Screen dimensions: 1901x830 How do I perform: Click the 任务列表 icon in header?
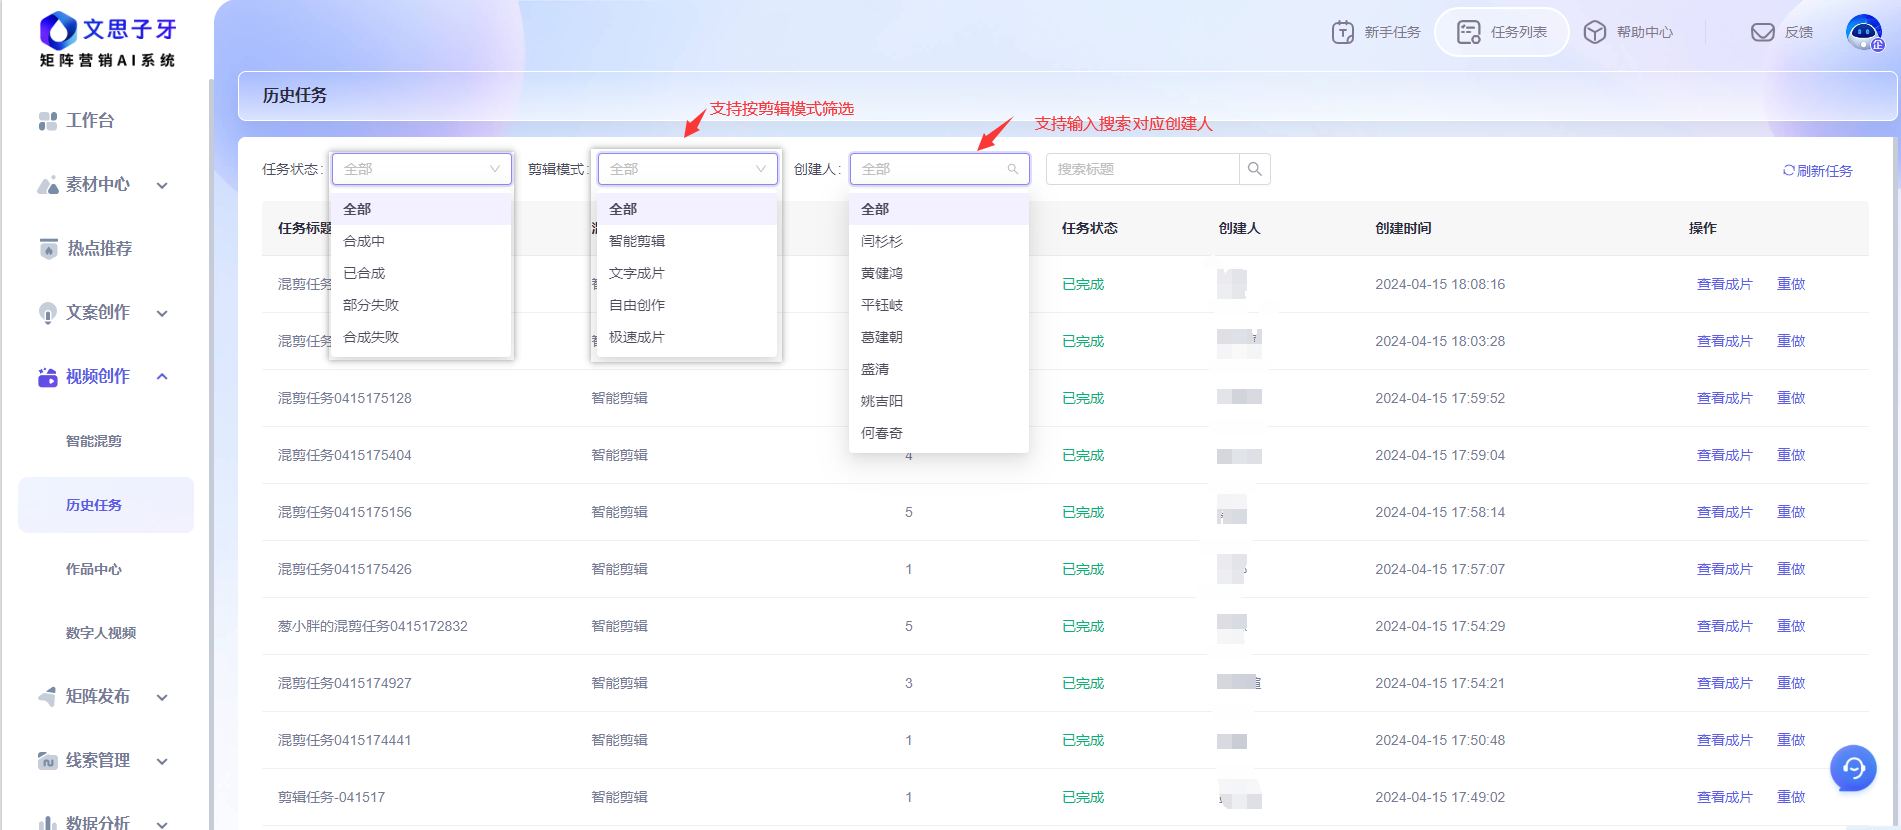click(x=1468, y=32)
